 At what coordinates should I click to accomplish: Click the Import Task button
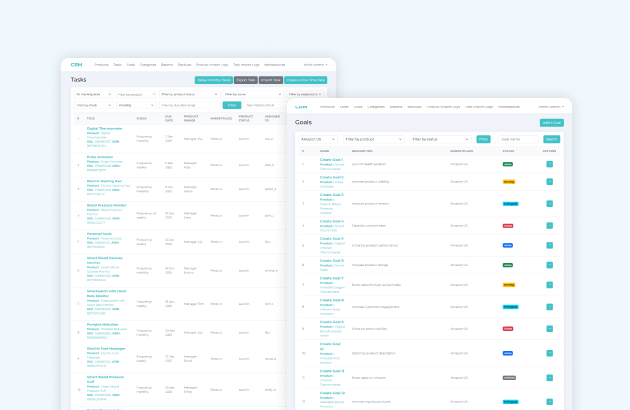pos(271,80)
